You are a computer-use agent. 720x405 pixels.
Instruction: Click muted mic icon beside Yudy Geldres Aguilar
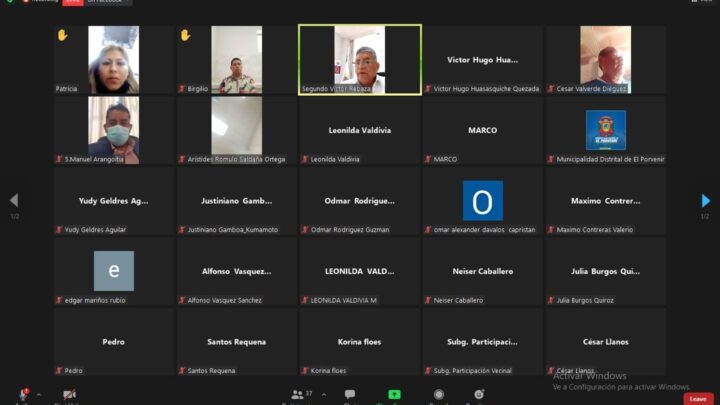[59, 229]
